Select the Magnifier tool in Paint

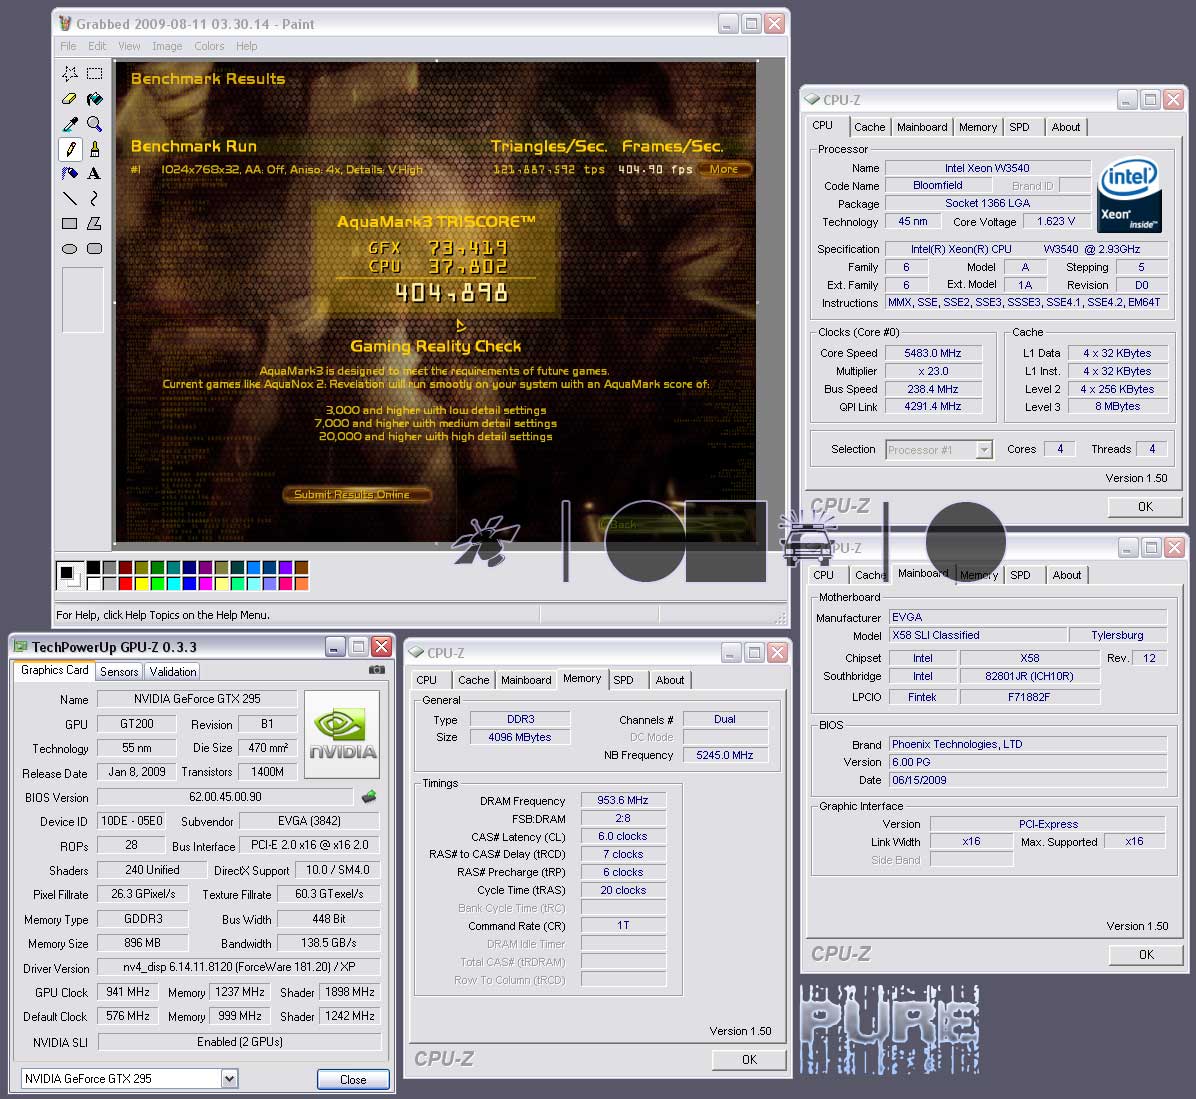[95, 124]
